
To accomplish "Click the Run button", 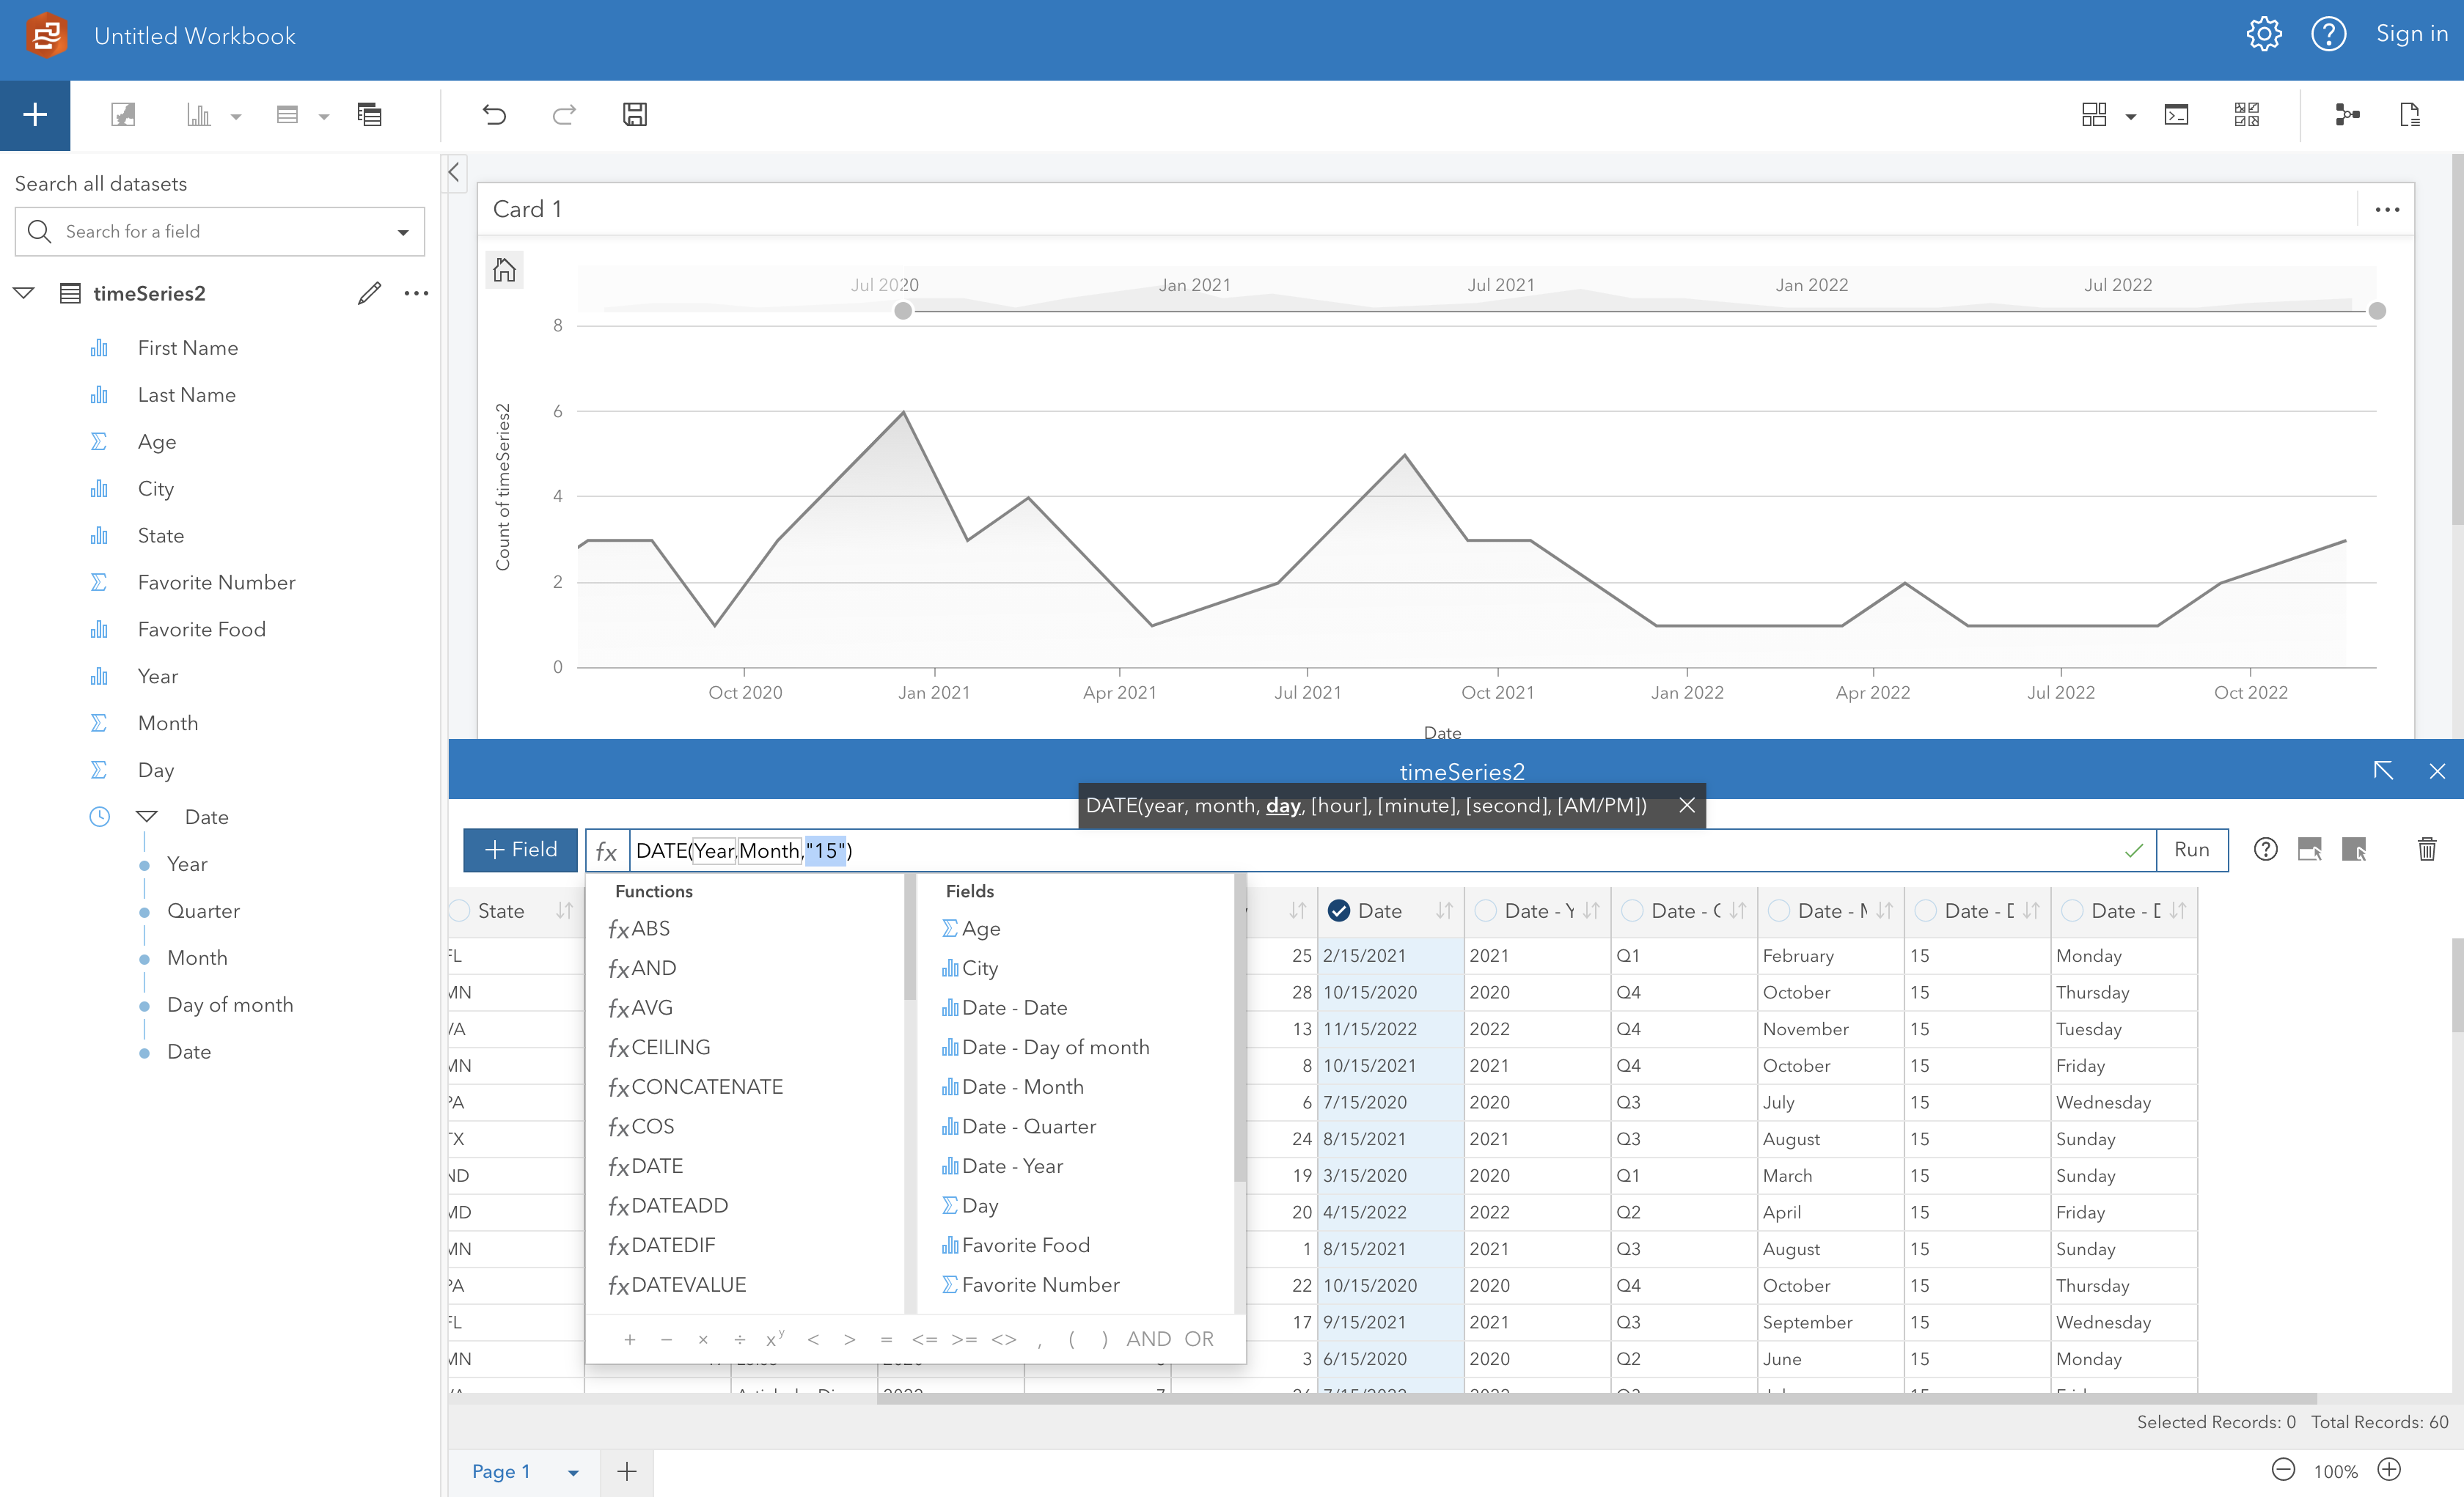I will [2192, 850].
